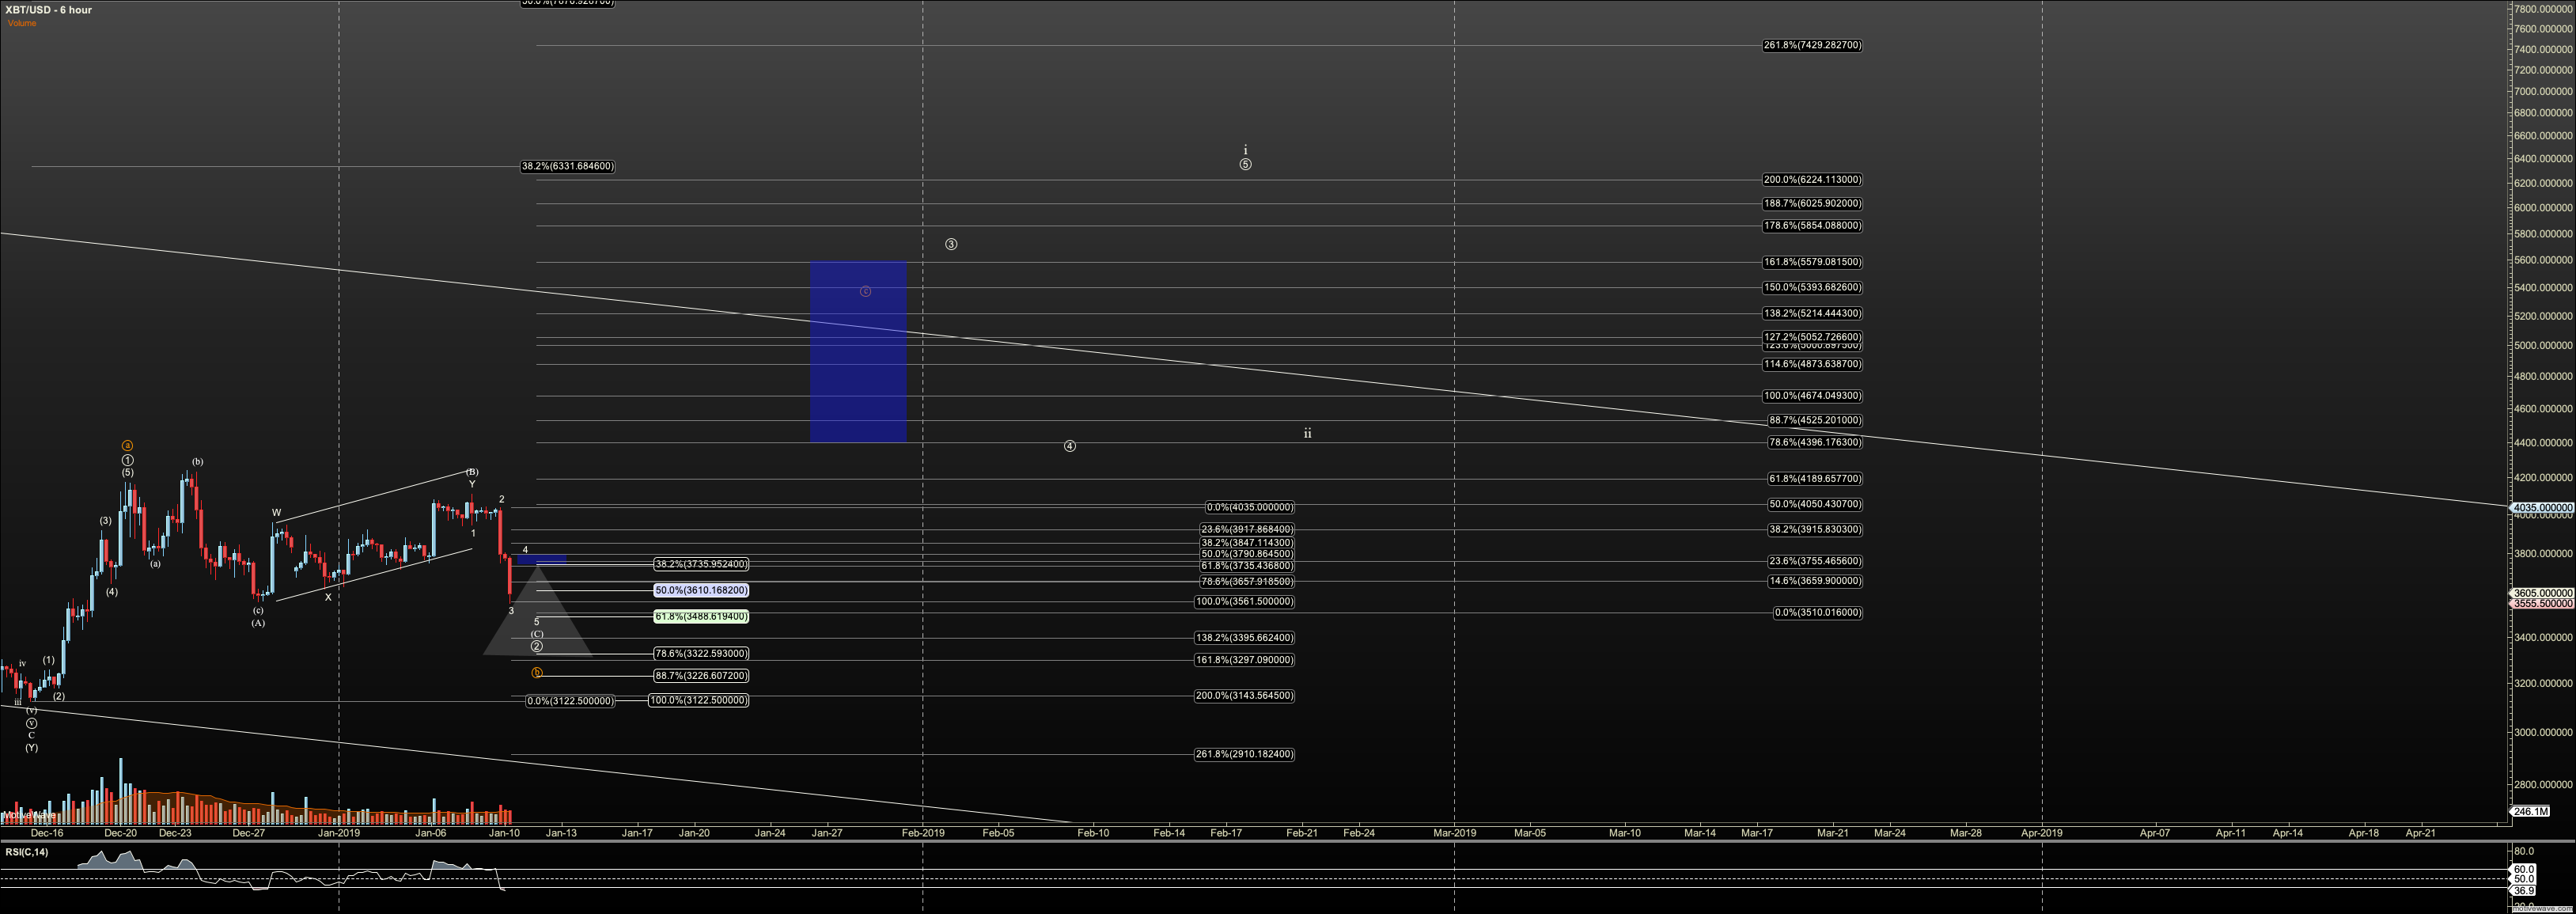The height and width of the screenshot is (914, 2576).
Task: Select the 0.0%(3510.016000) Fibonacci label
Action: point(1818,613)
